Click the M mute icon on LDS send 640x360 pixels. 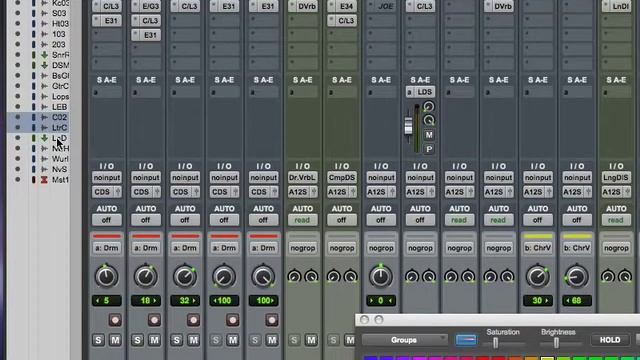pos(429,135)
